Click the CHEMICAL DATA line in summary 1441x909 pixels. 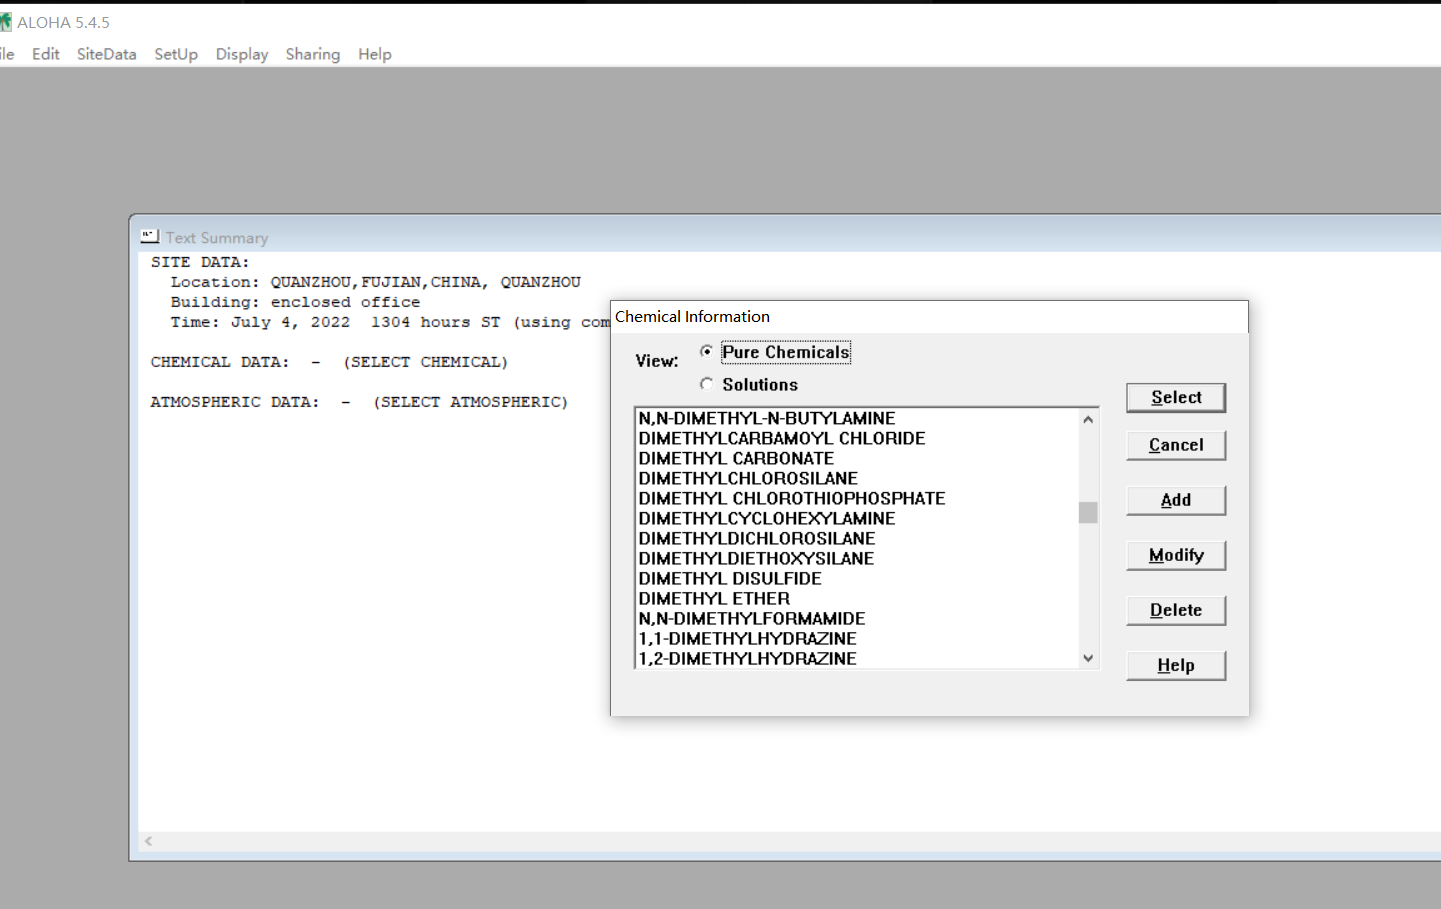[329, 362]
